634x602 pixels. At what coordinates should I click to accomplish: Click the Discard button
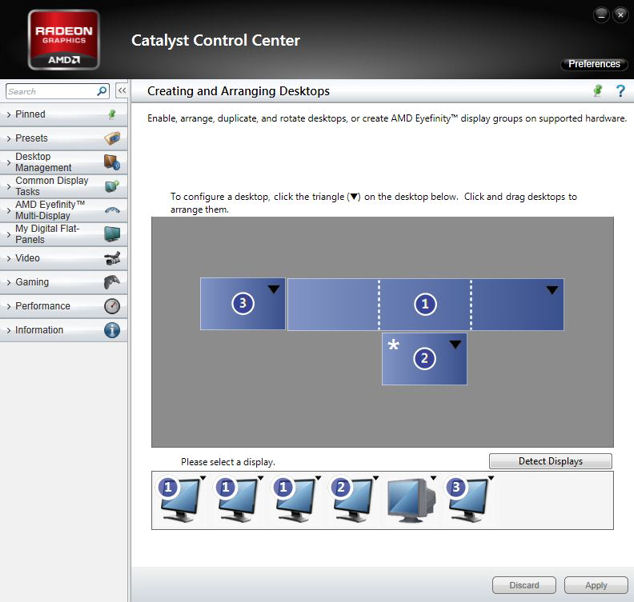point(524,585)
